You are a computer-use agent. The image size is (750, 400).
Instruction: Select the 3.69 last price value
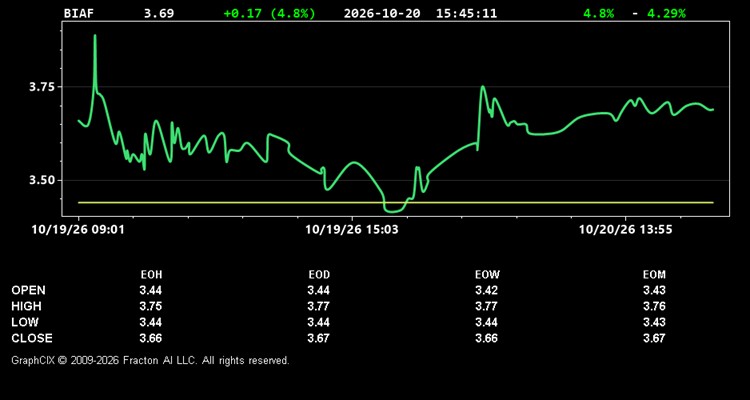point(159,13)
